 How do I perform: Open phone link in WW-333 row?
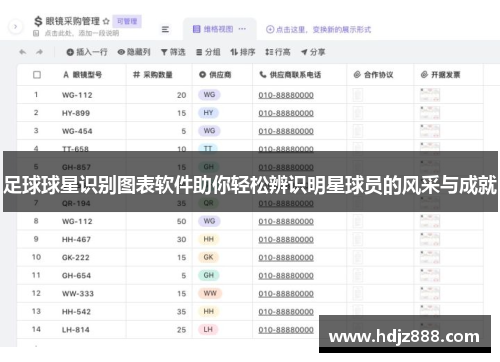(286, 294)
